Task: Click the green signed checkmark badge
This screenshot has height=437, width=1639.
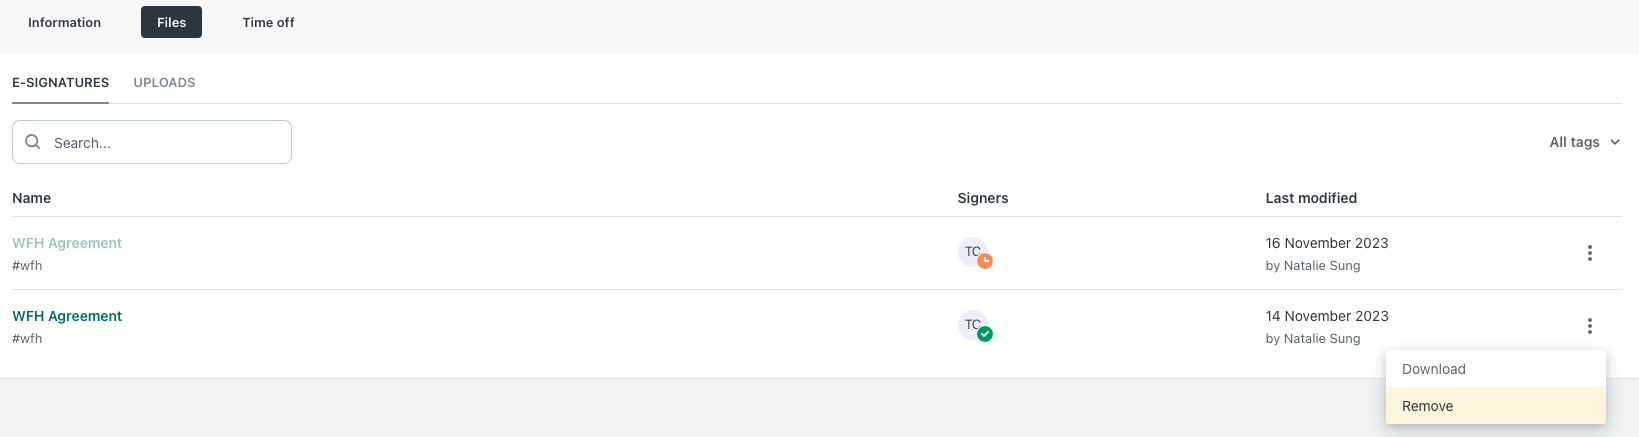Action: 985,334
